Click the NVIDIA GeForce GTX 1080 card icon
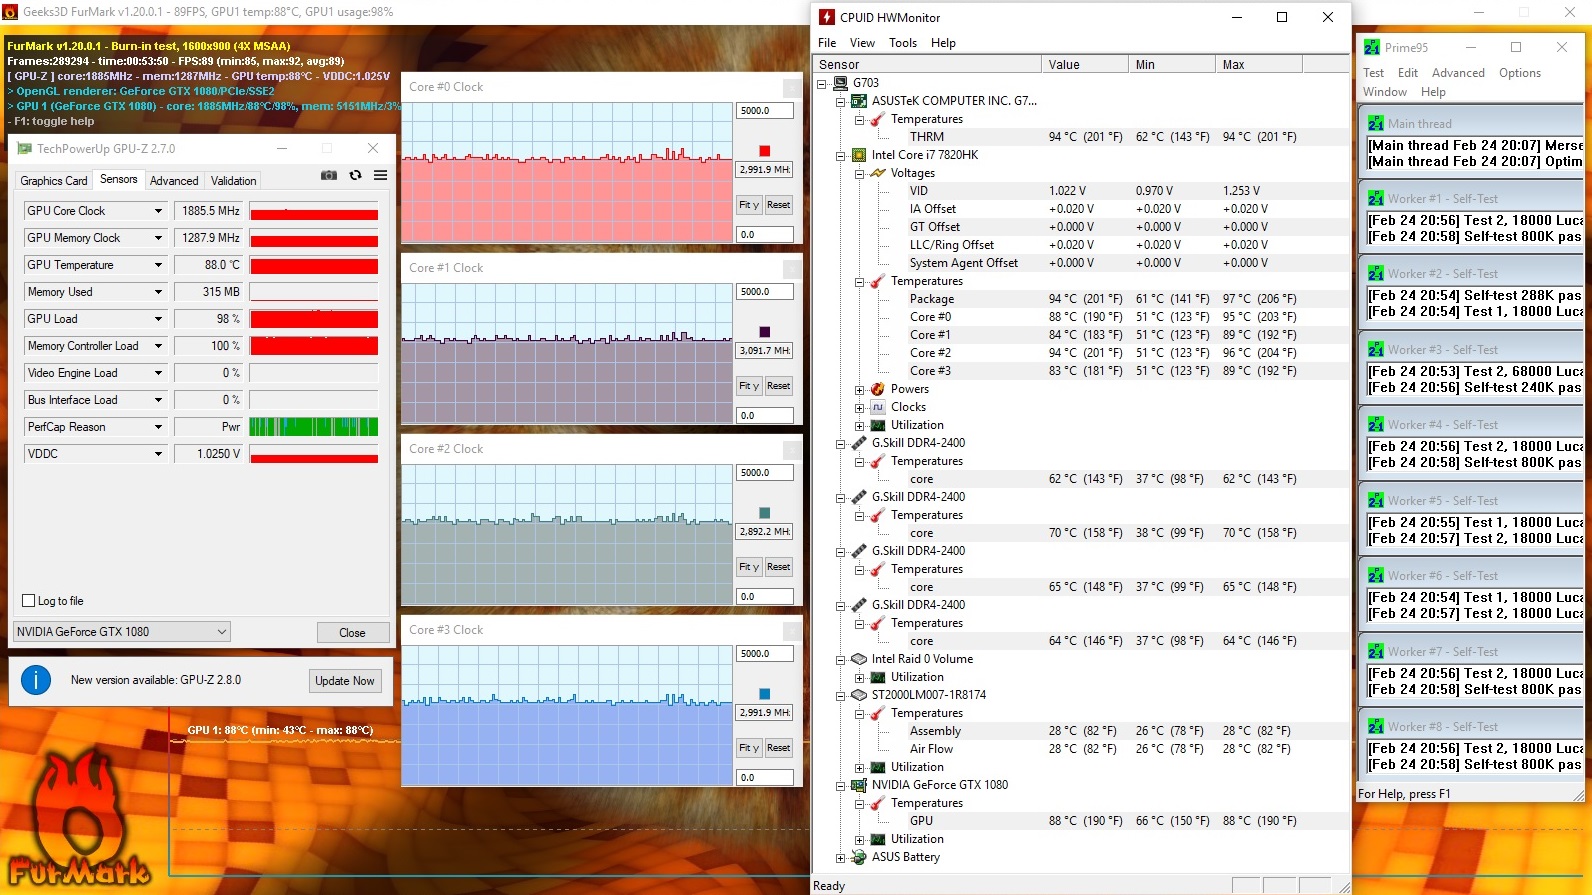This screenshot has height=895, width=1592. (x=859, y=785)
